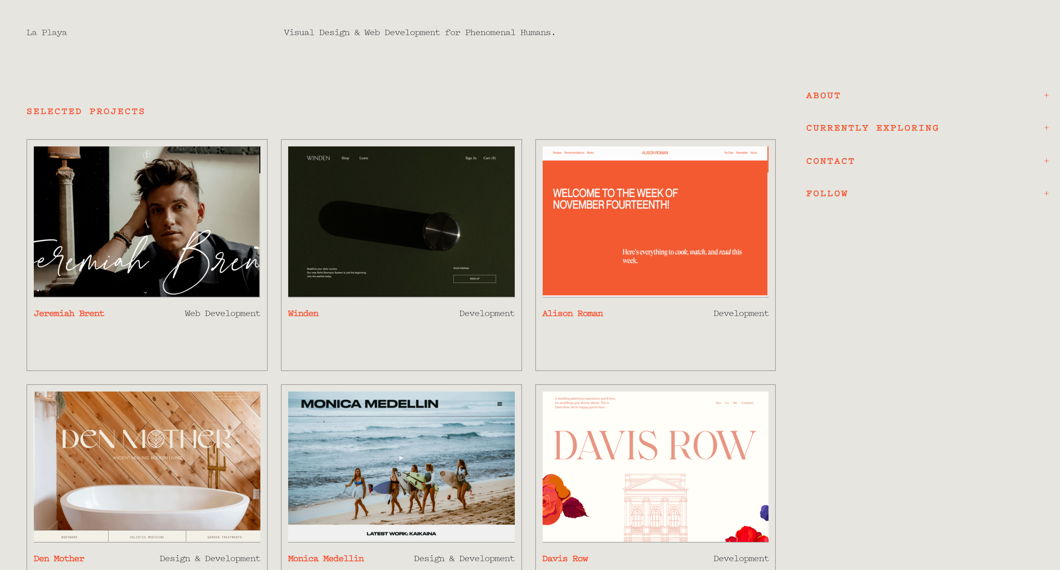This screenshot has width=1060, height=570.
Task: View the orange Alison Roman thumbnail
Action: point(655,221)
